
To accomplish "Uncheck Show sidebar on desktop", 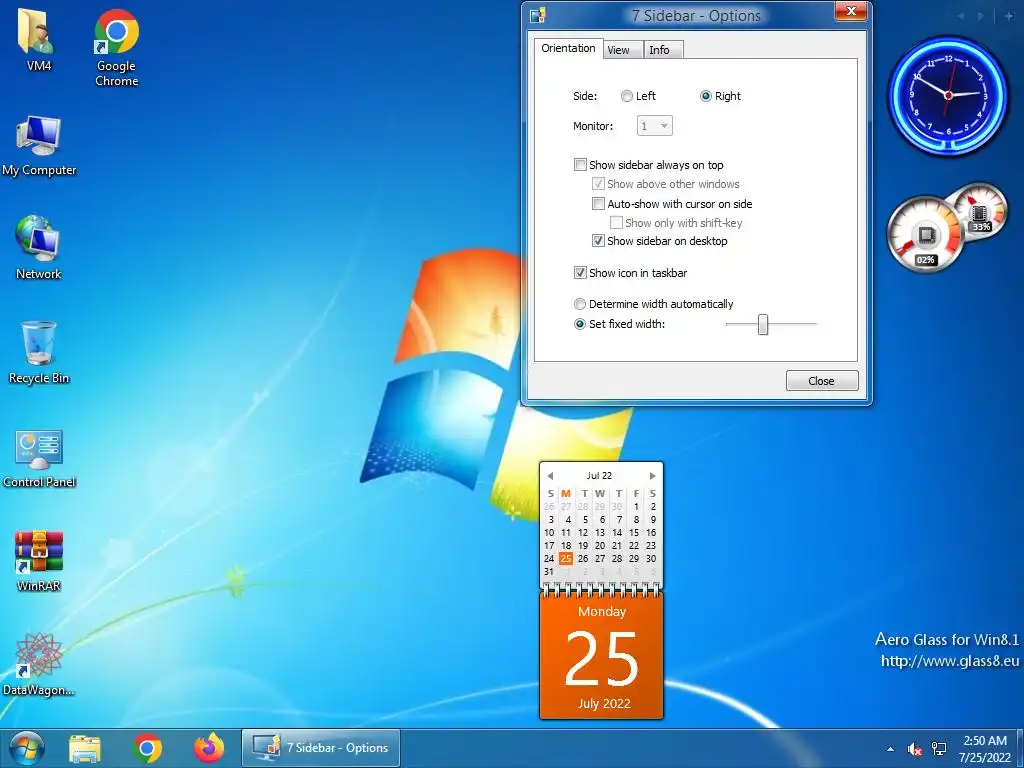I will [598, 241].
